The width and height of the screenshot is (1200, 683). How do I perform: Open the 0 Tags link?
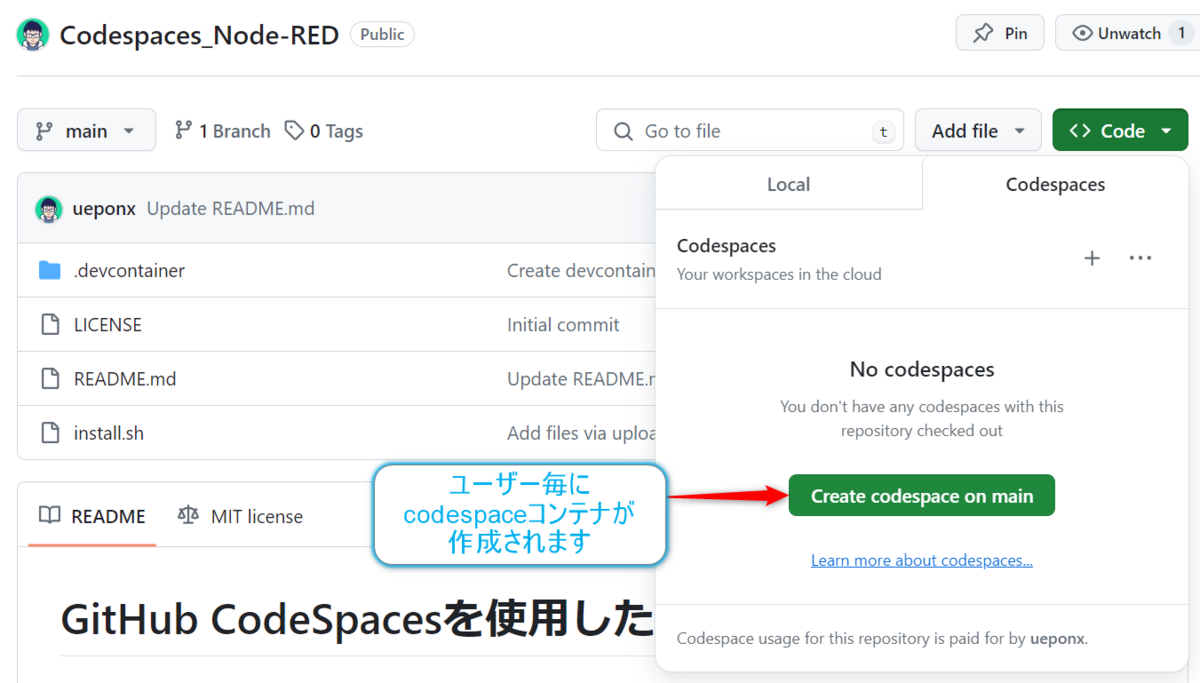323,131
